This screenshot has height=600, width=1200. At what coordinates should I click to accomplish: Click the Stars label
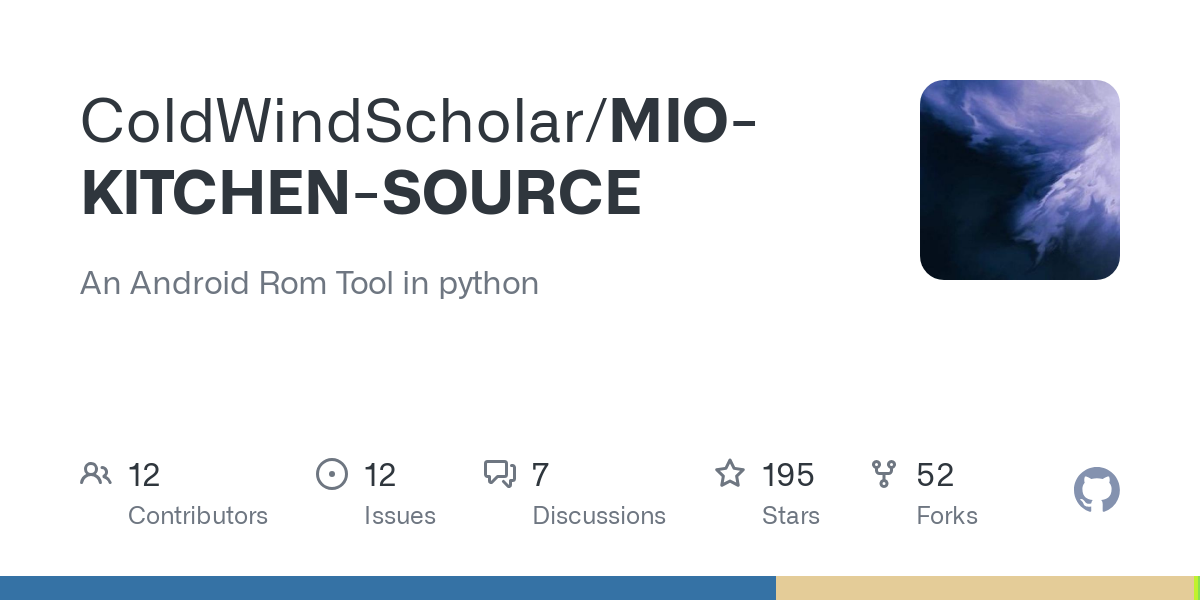791,516
